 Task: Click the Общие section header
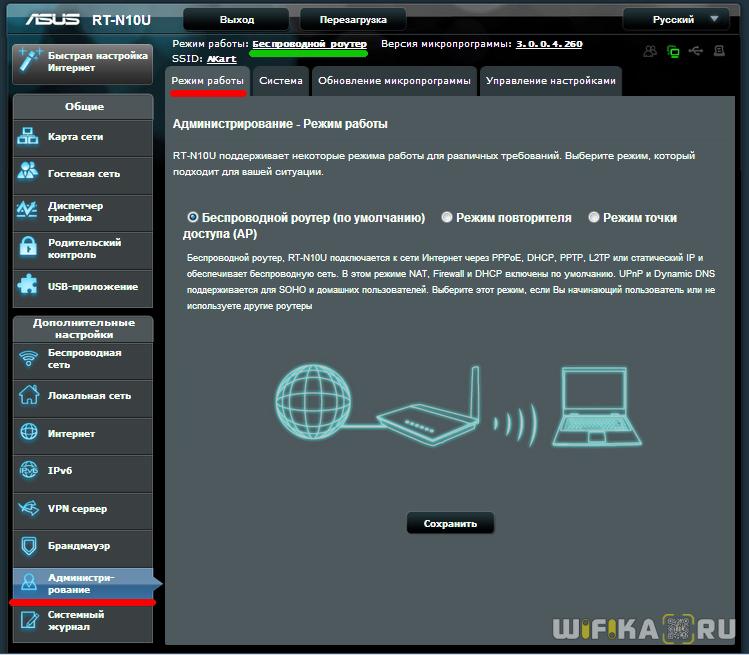(84, 107)
